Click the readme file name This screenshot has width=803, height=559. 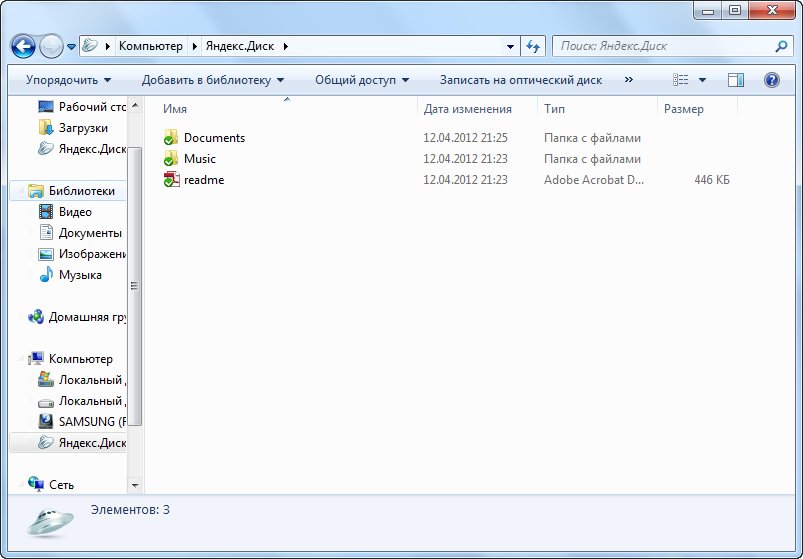204,180
